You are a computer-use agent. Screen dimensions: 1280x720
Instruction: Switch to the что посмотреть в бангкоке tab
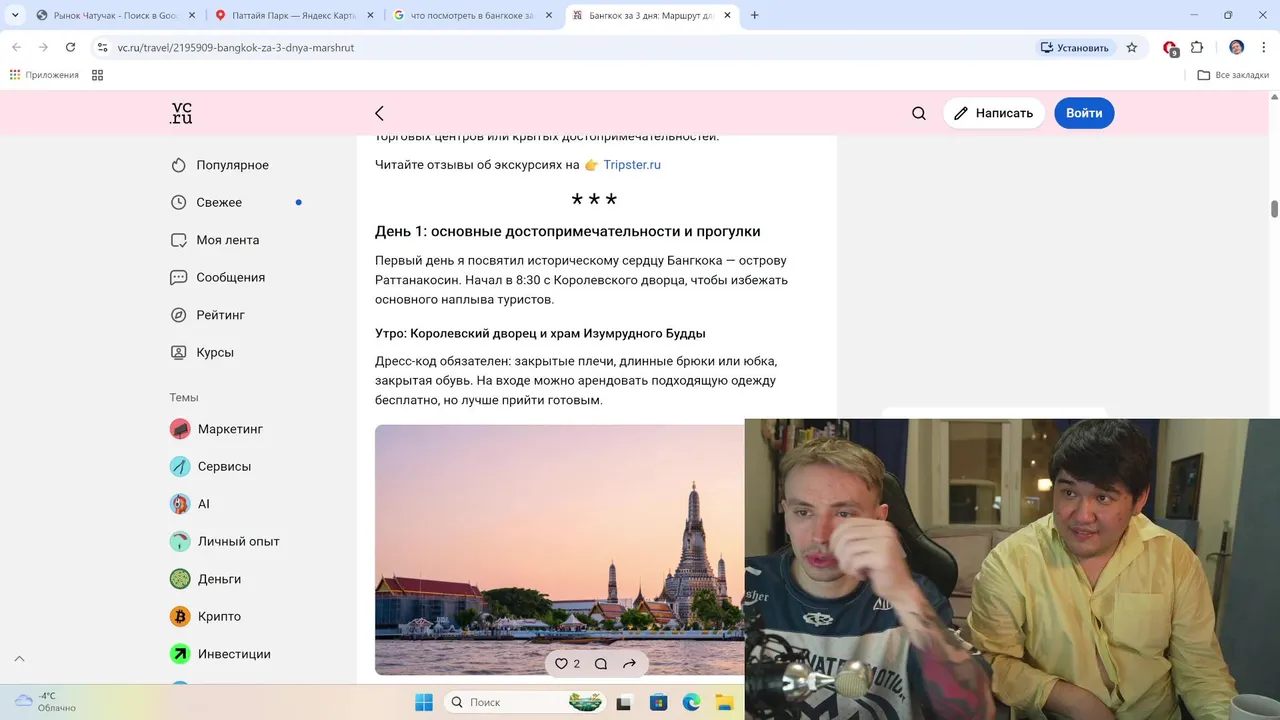click(x=472, y=15)
